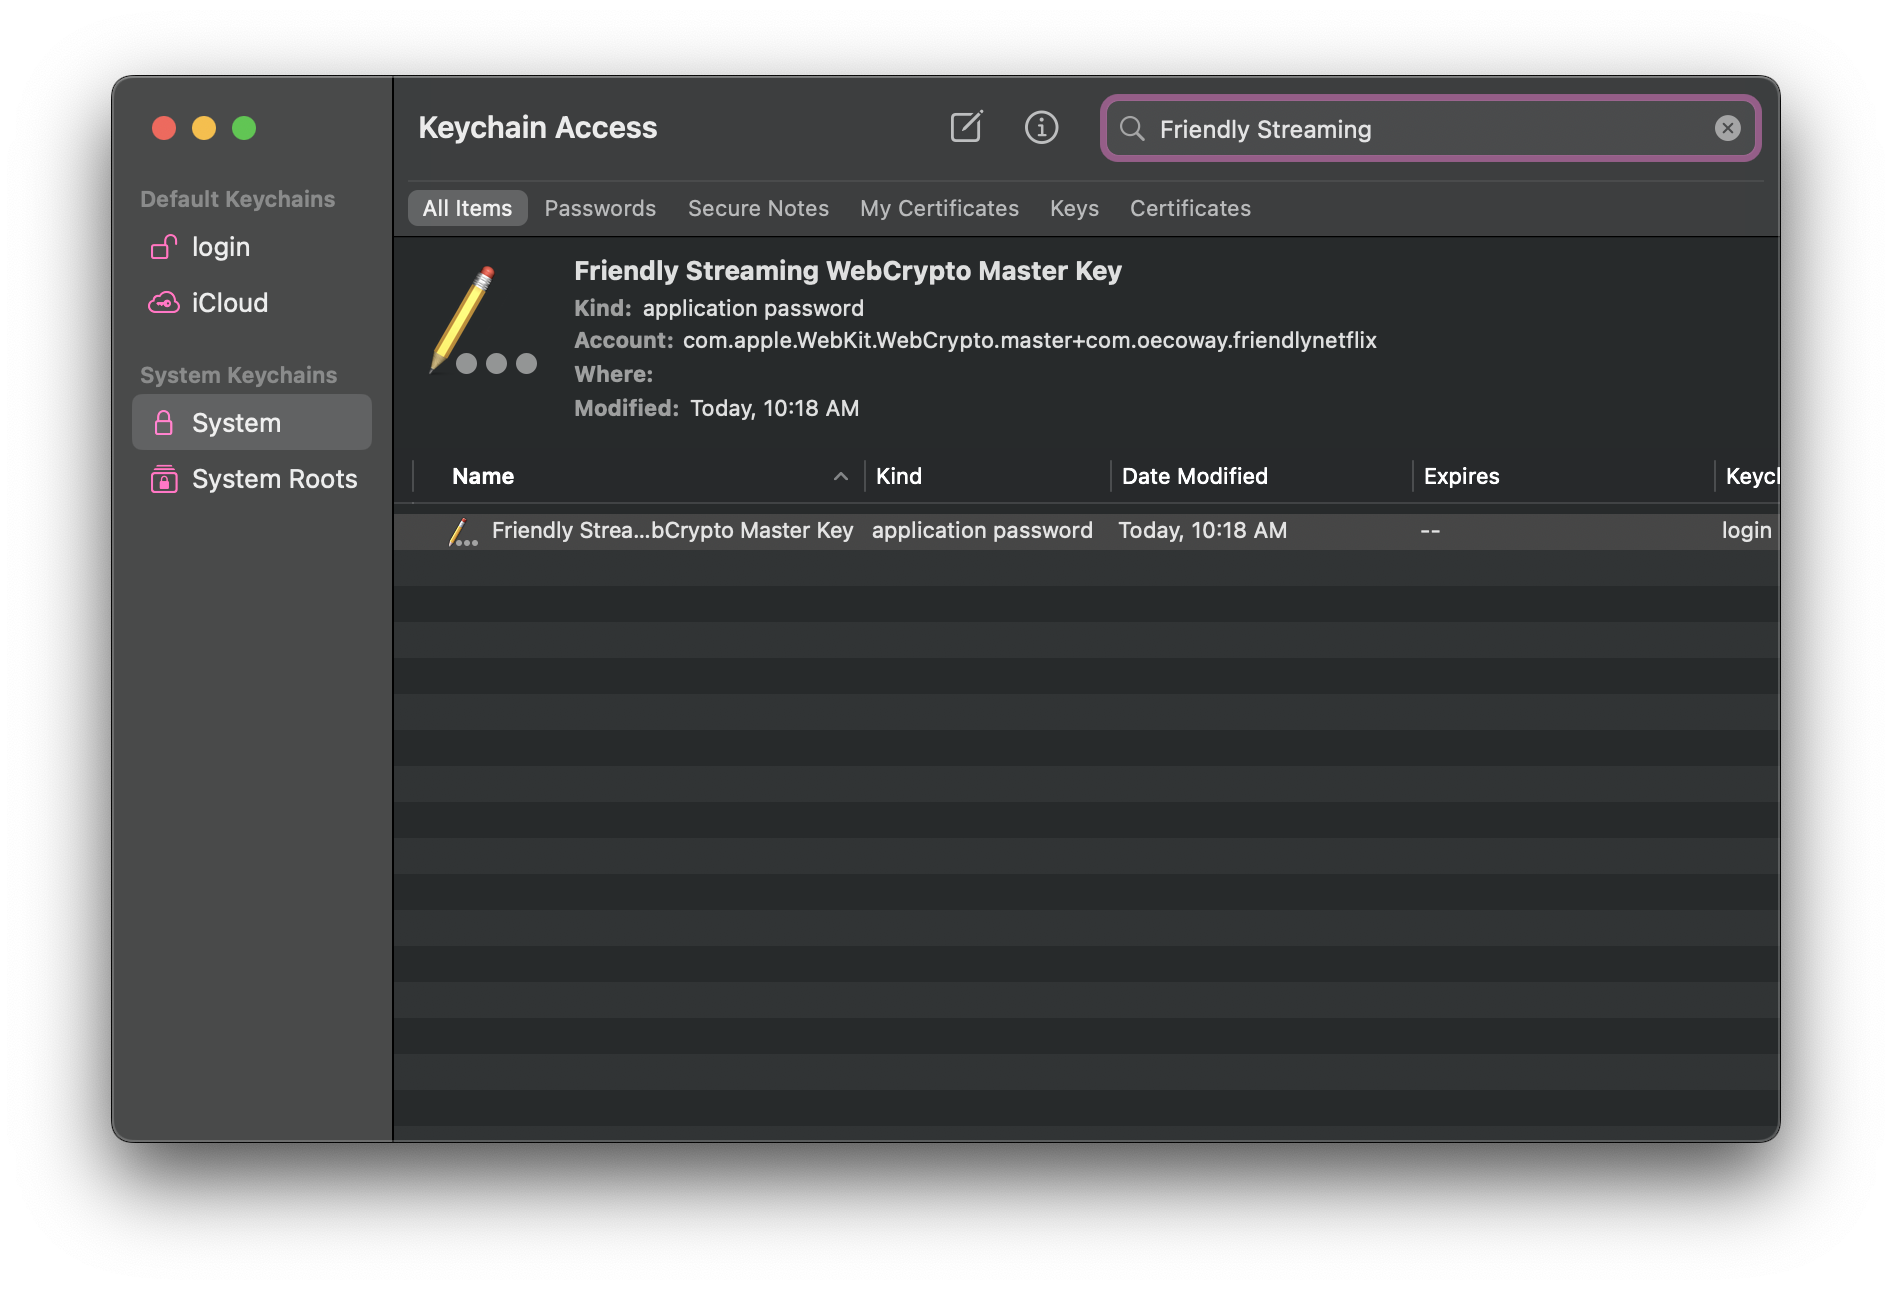Select the login keychain

pos(220,247)
